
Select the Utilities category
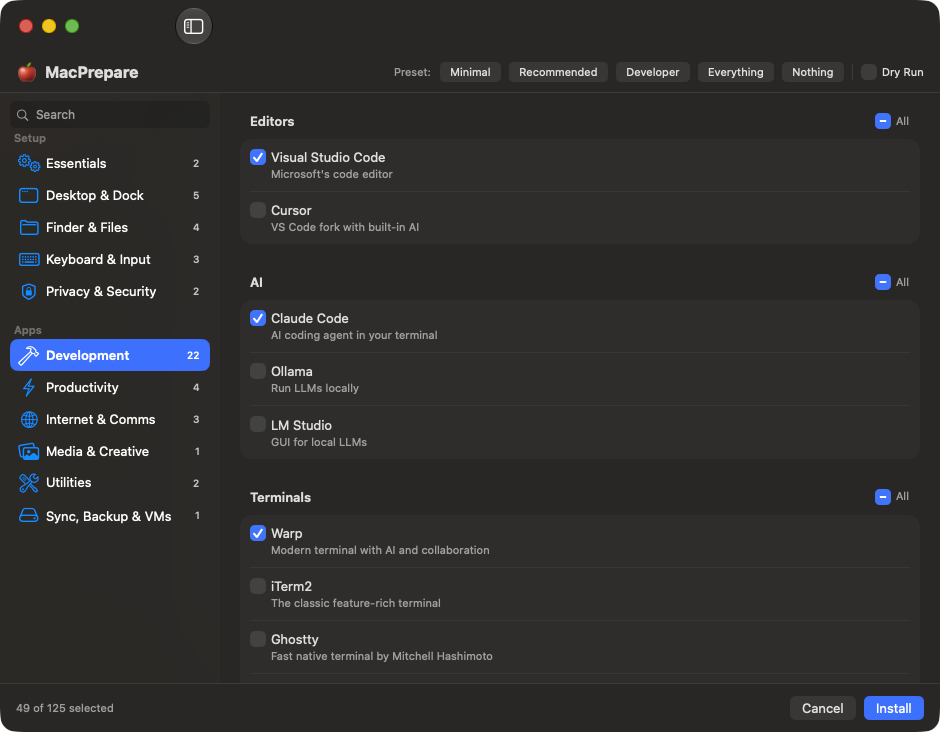[110, 483]
